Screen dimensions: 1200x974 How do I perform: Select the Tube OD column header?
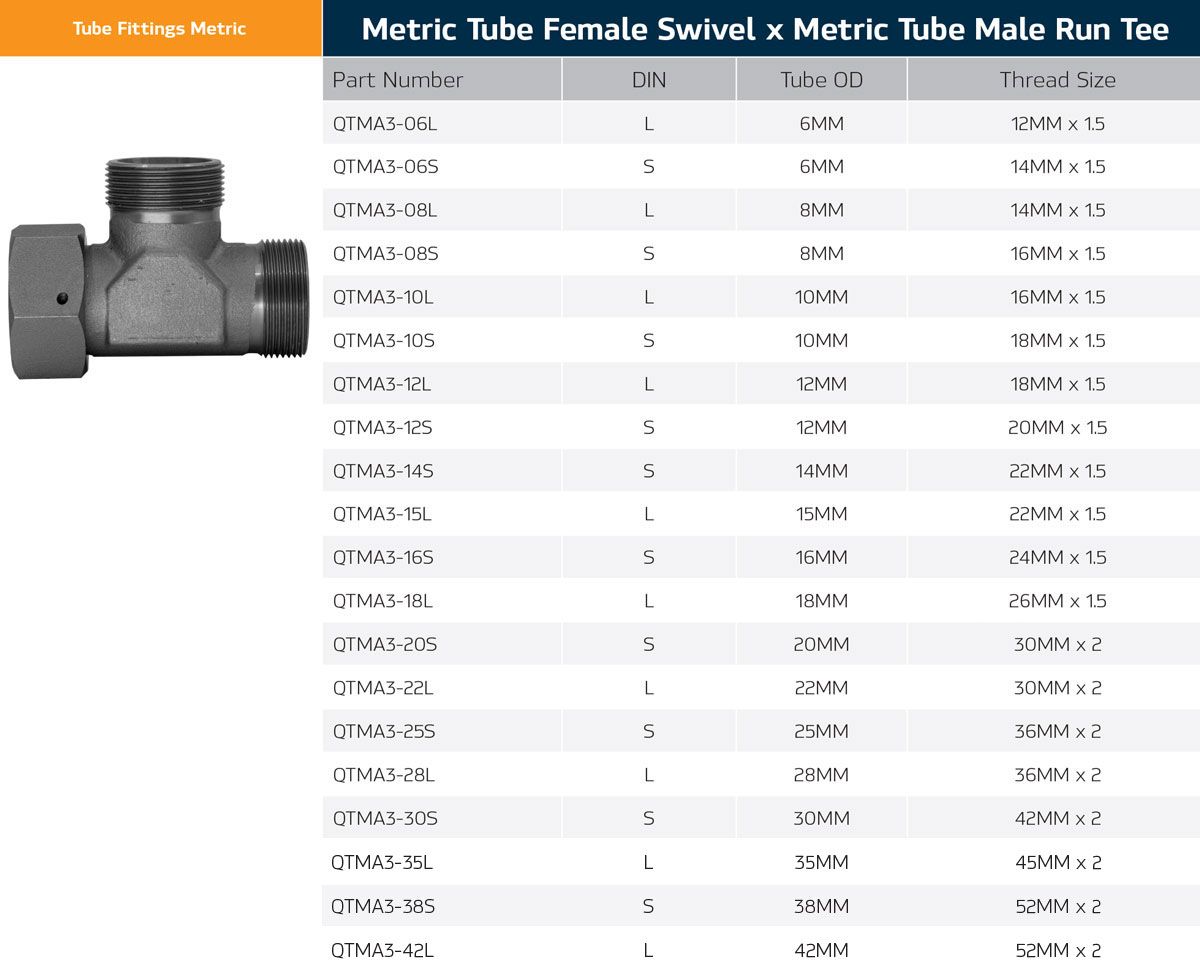pyautogui.click(x=821, y=80)
